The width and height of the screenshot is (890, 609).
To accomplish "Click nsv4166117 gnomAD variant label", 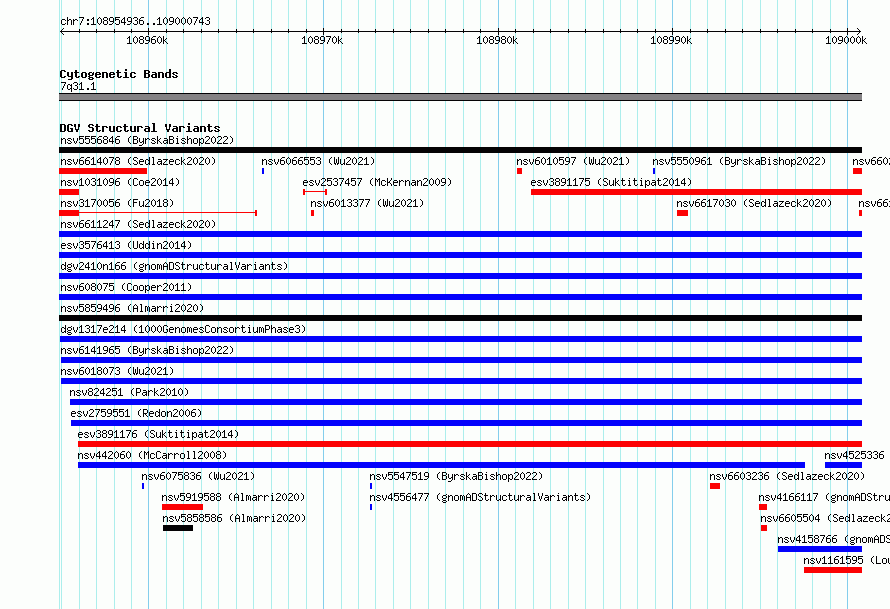I will tap(824, 497).
